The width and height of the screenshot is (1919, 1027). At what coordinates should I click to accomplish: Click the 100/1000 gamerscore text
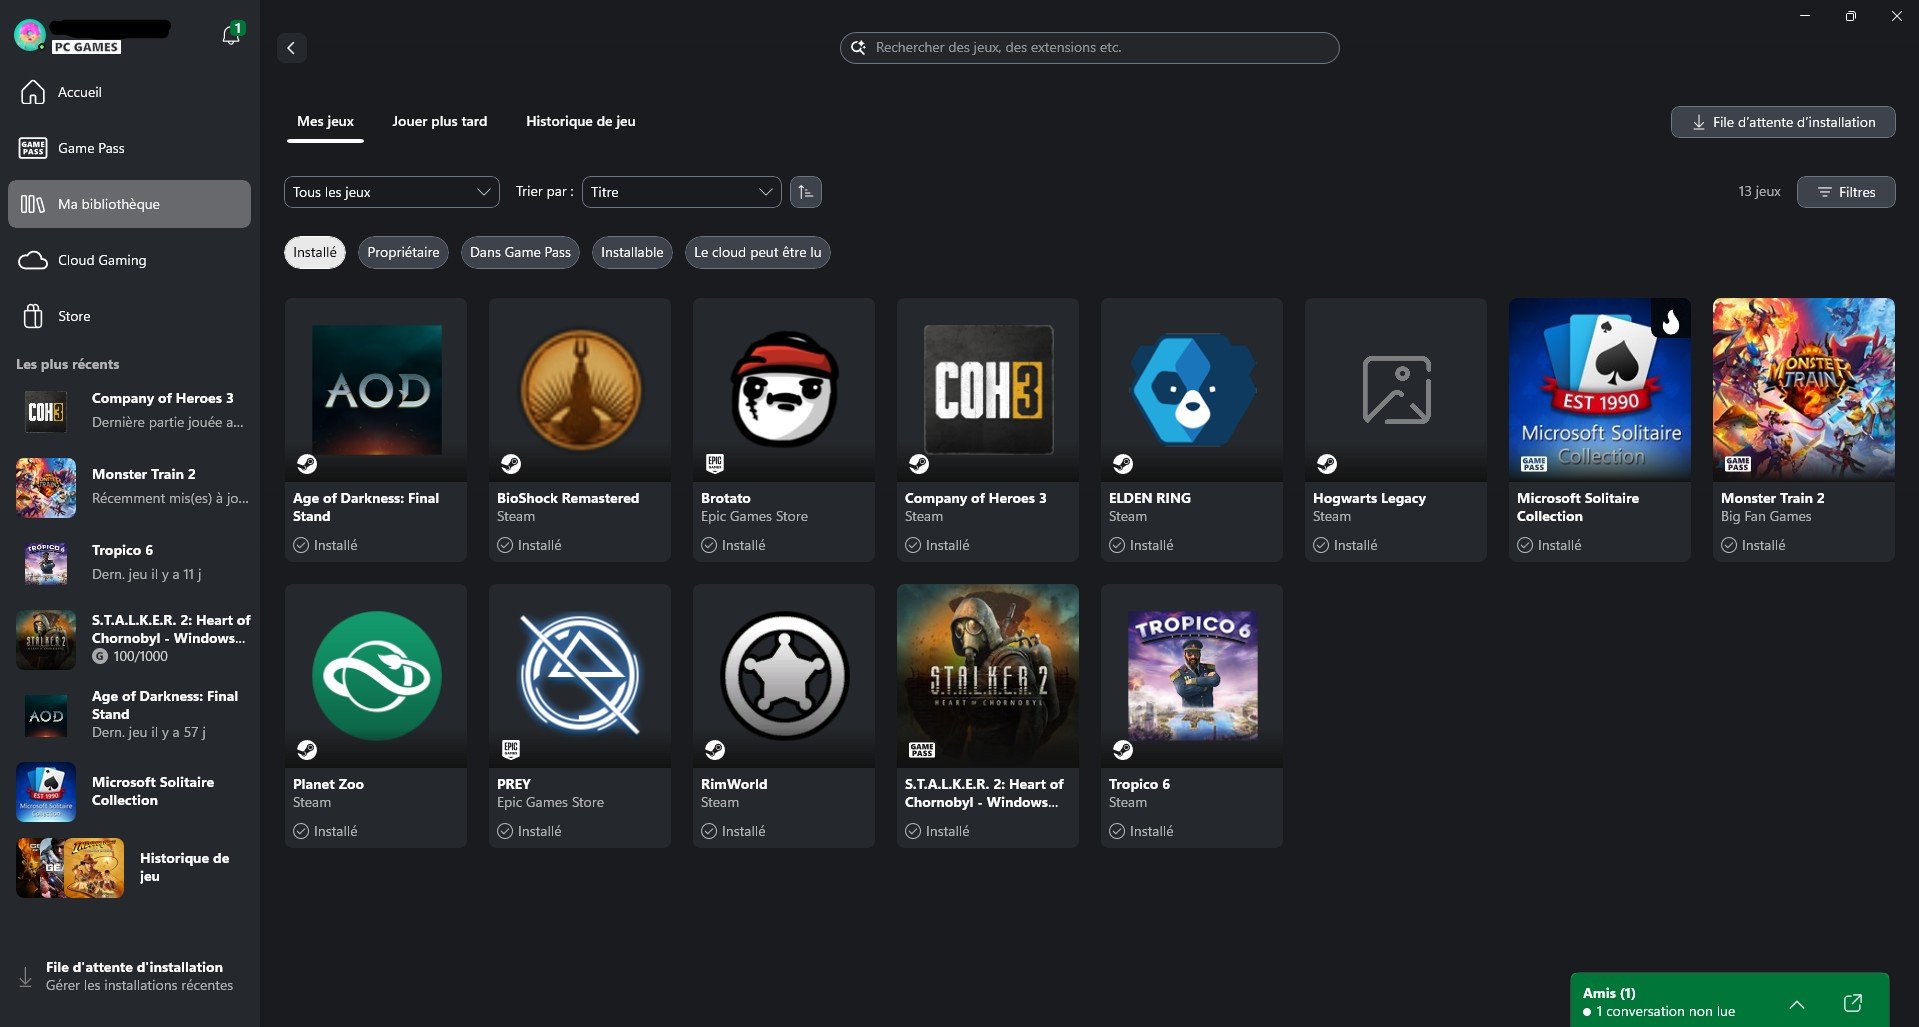[140, 656]
